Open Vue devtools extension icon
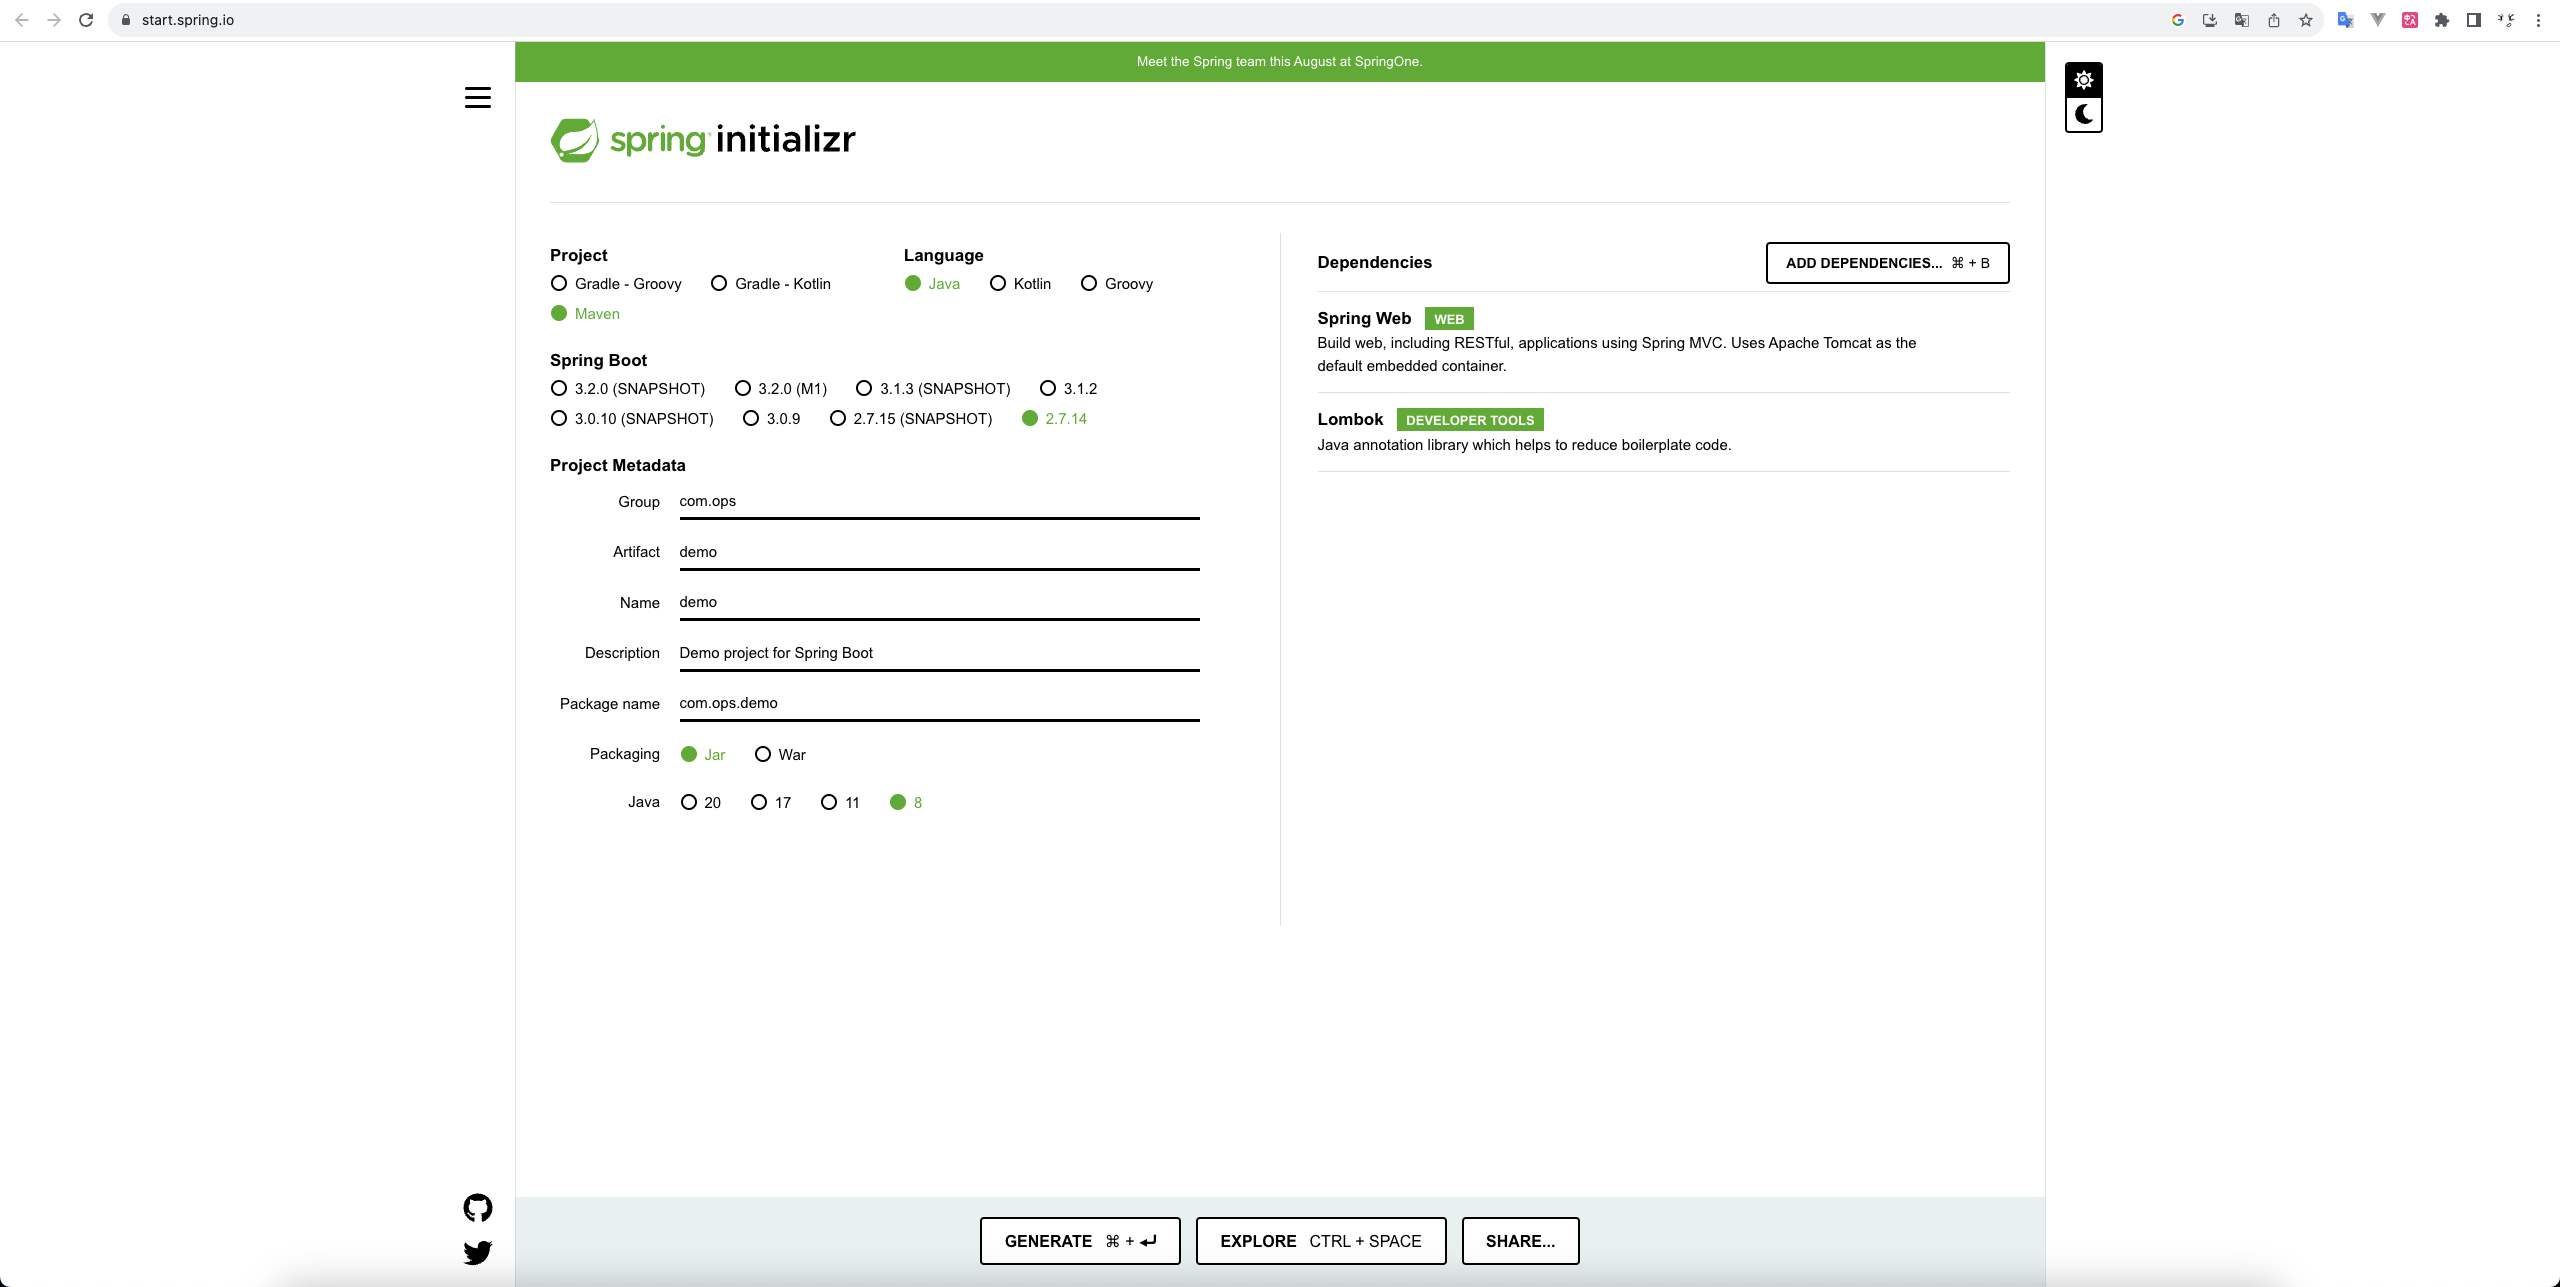 point(2378,20)
